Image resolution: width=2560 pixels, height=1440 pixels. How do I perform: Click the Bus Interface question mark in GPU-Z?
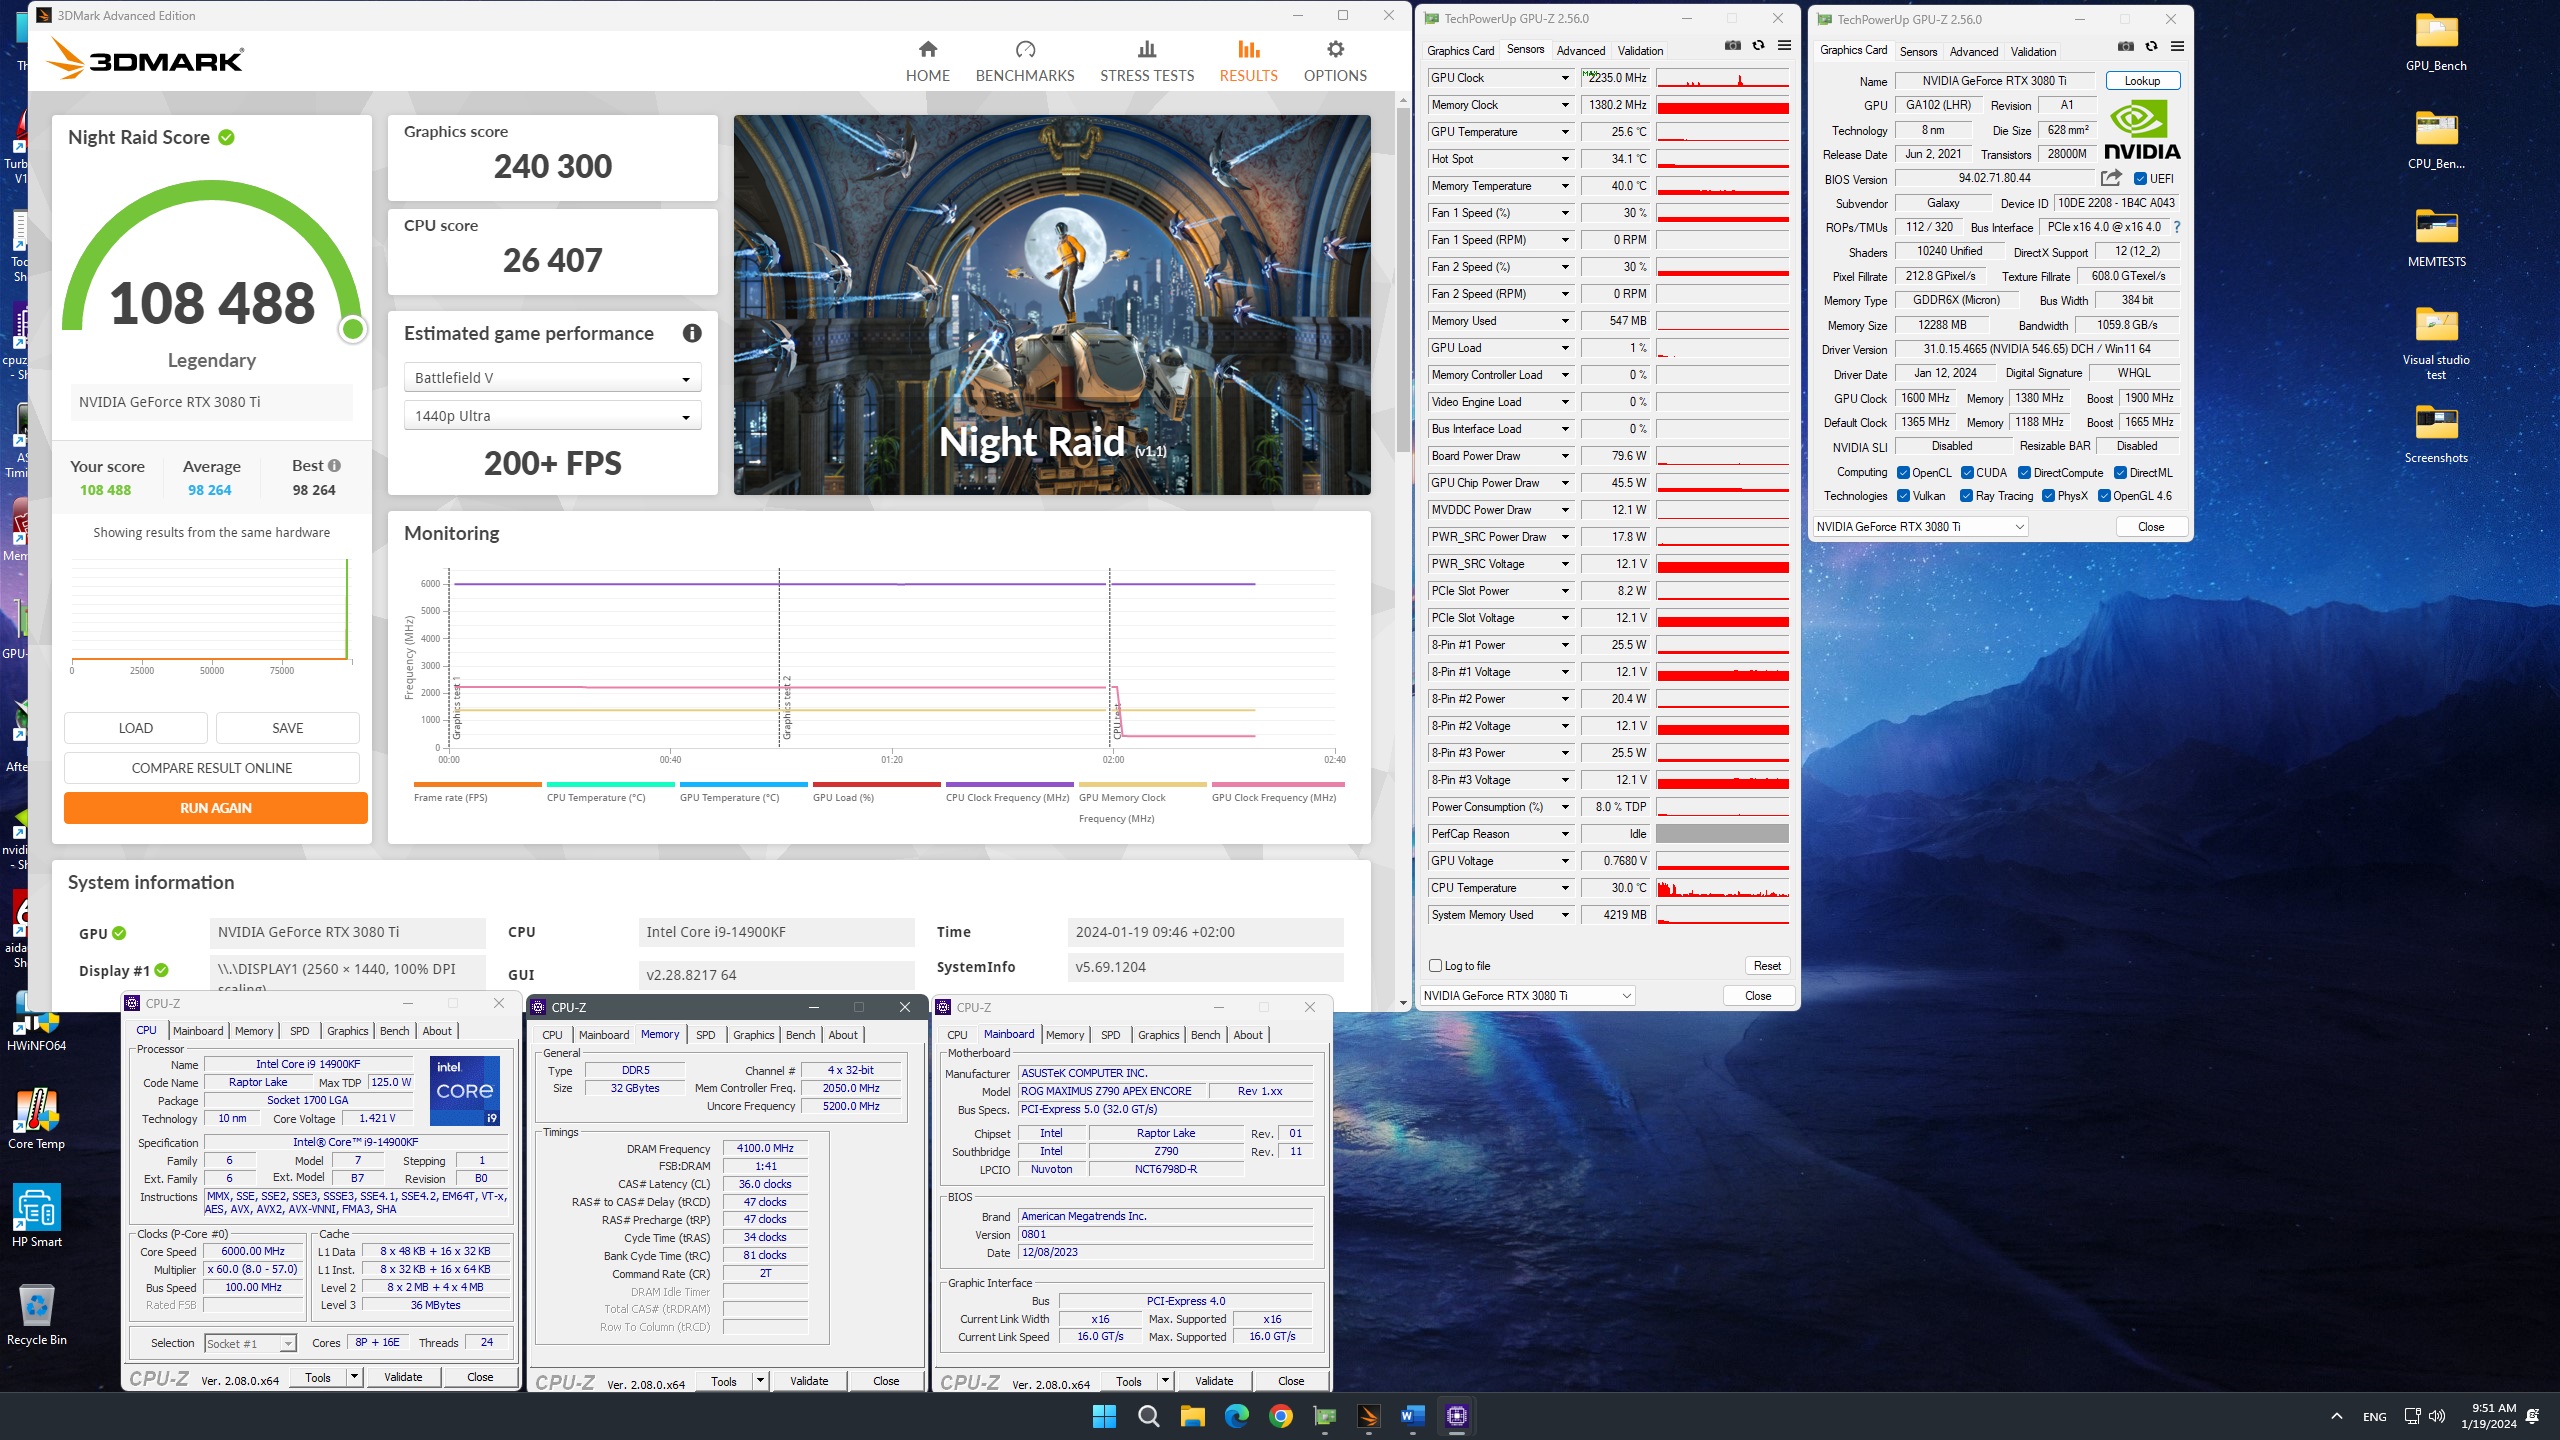click(x=2176, y=227)
